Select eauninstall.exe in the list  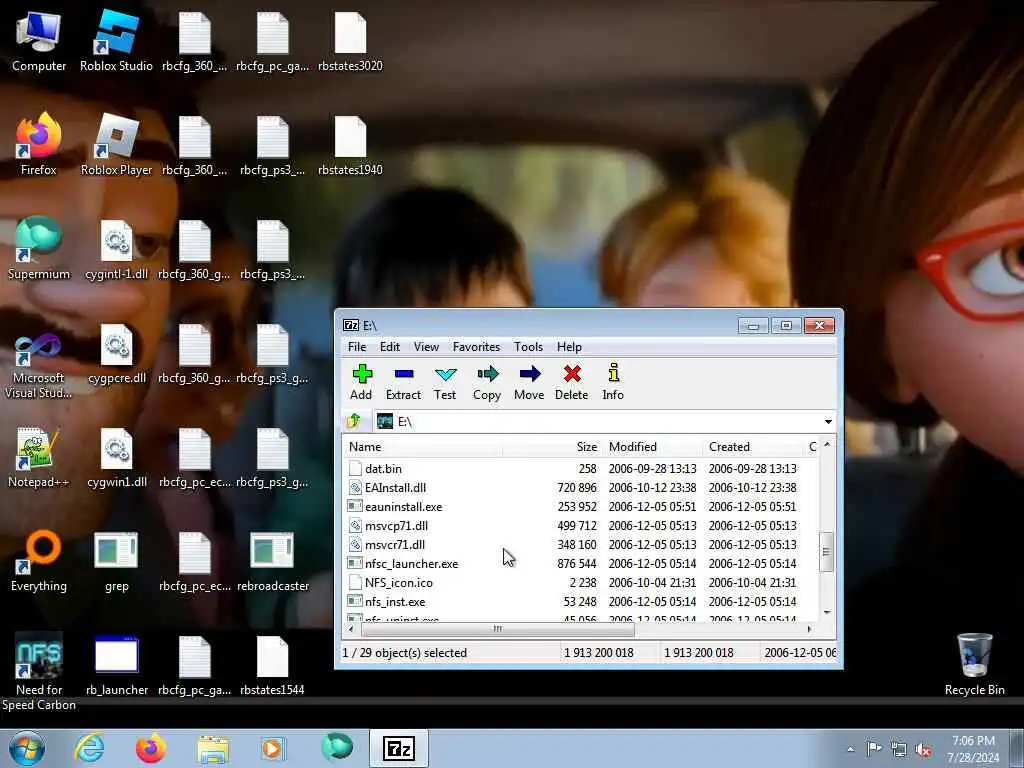click(581, 507)
